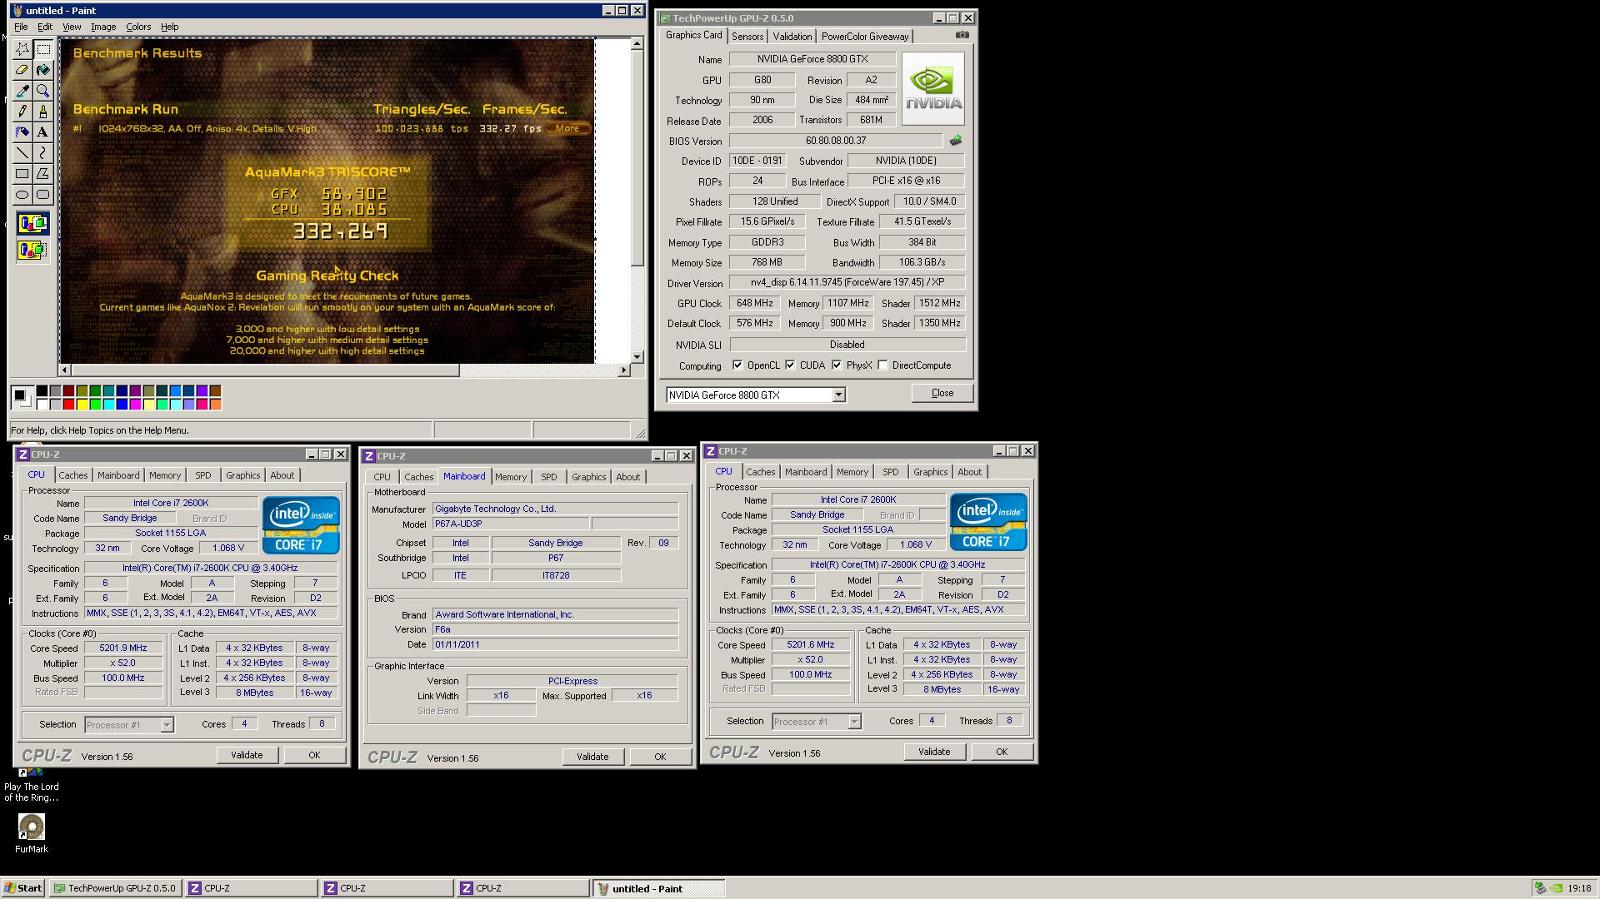Choose the Ellipse tool in Paint
The width and height of the screenshot is (1600, 899).
(x=22, y=195)
